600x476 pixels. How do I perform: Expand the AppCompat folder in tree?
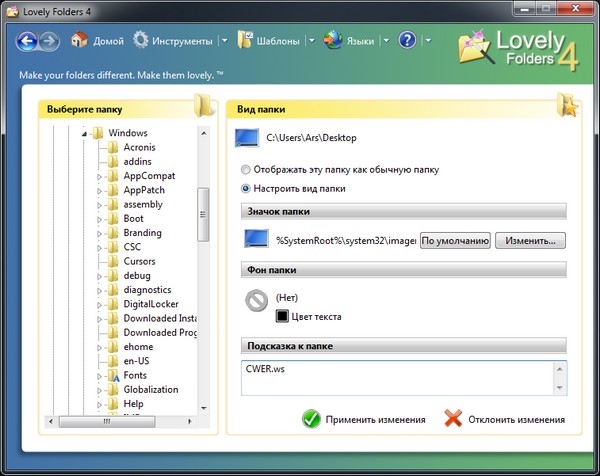coord(100,176)
